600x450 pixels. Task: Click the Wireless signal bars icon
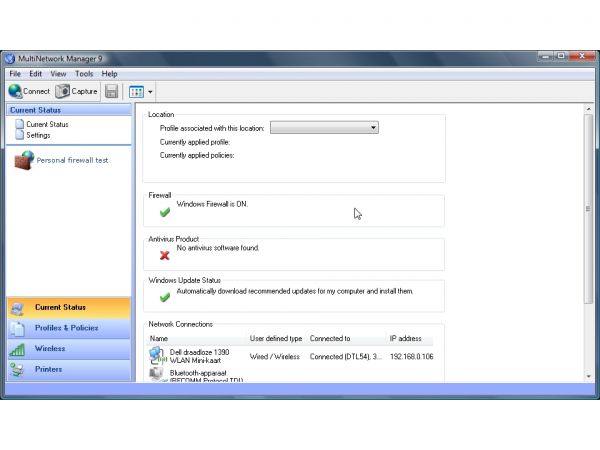[17, 349]
